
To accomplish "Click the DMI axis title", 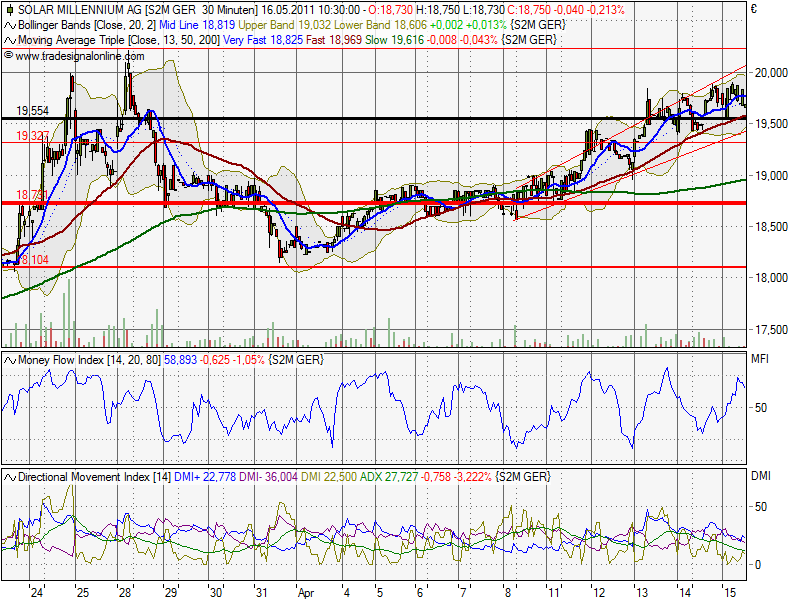I will [x=761, y=476].
